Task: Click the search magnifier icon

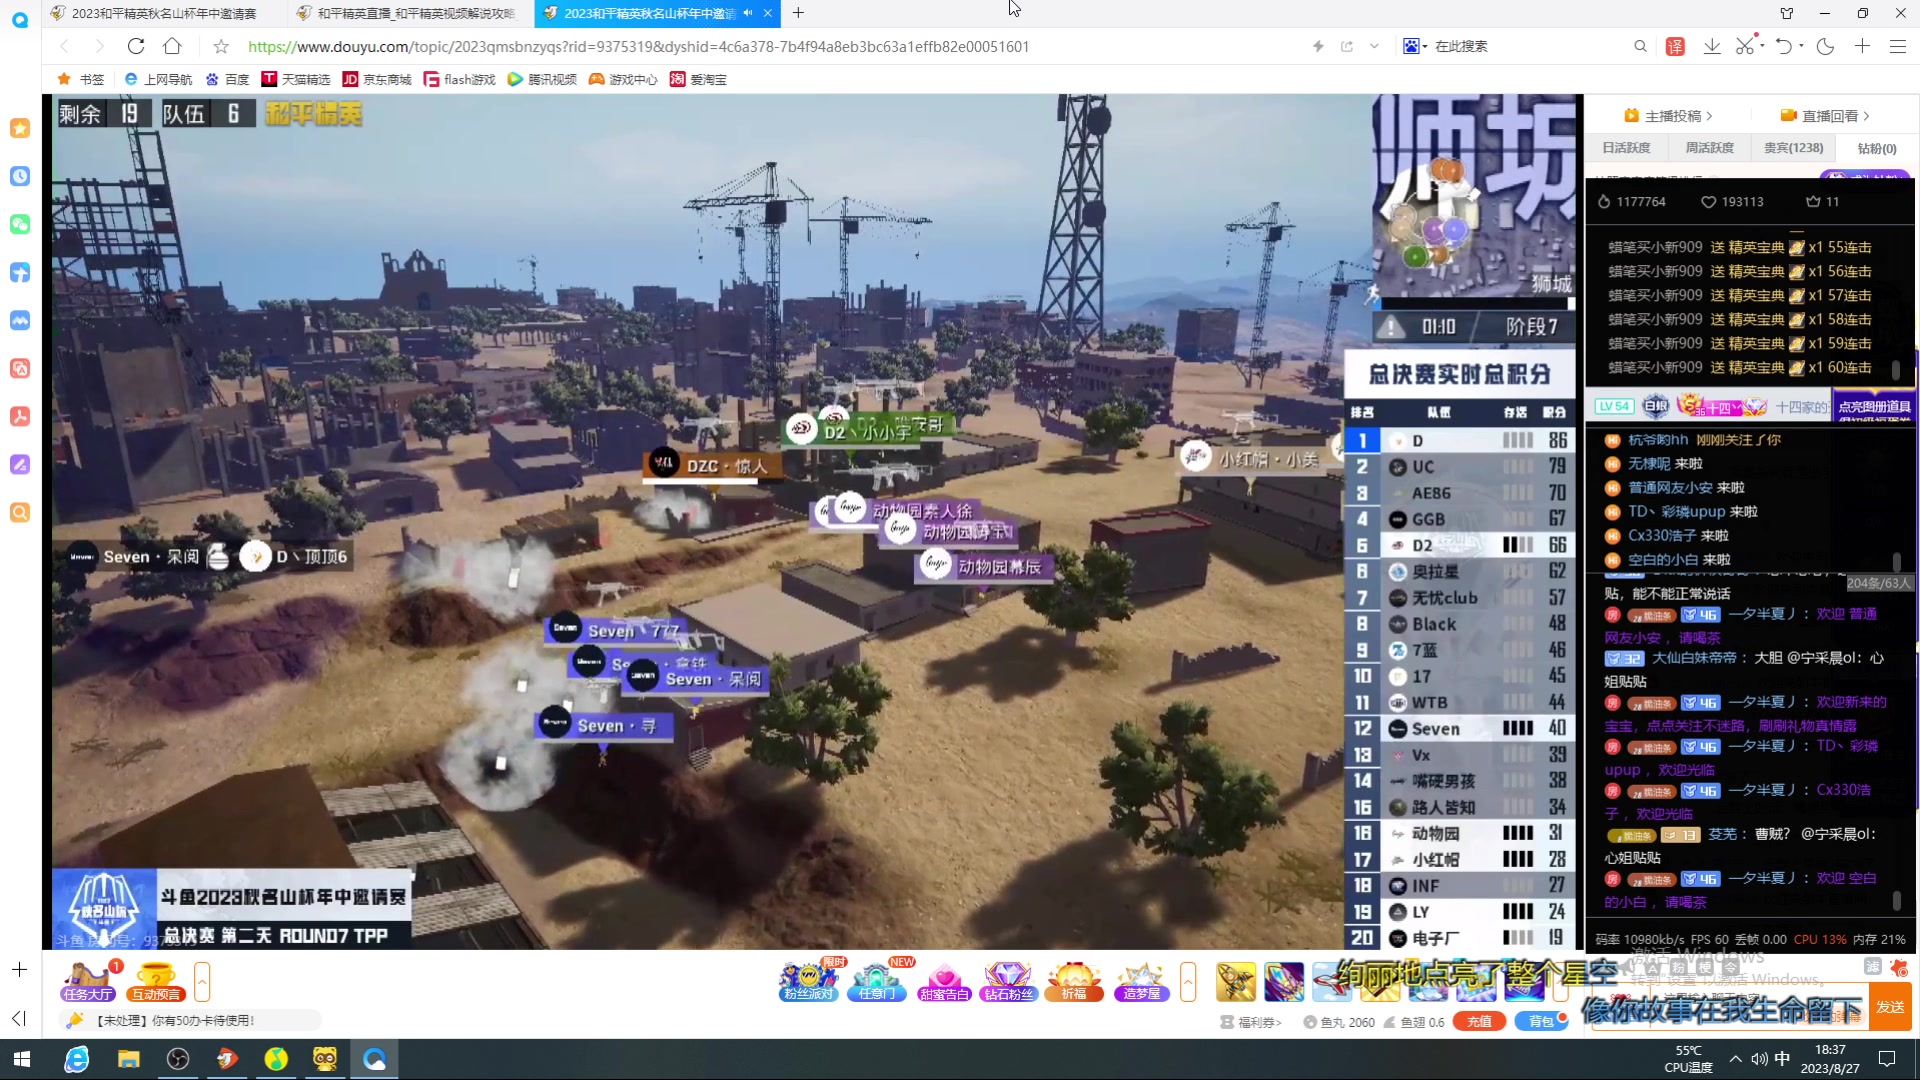Action: [x=1640, y=46]
